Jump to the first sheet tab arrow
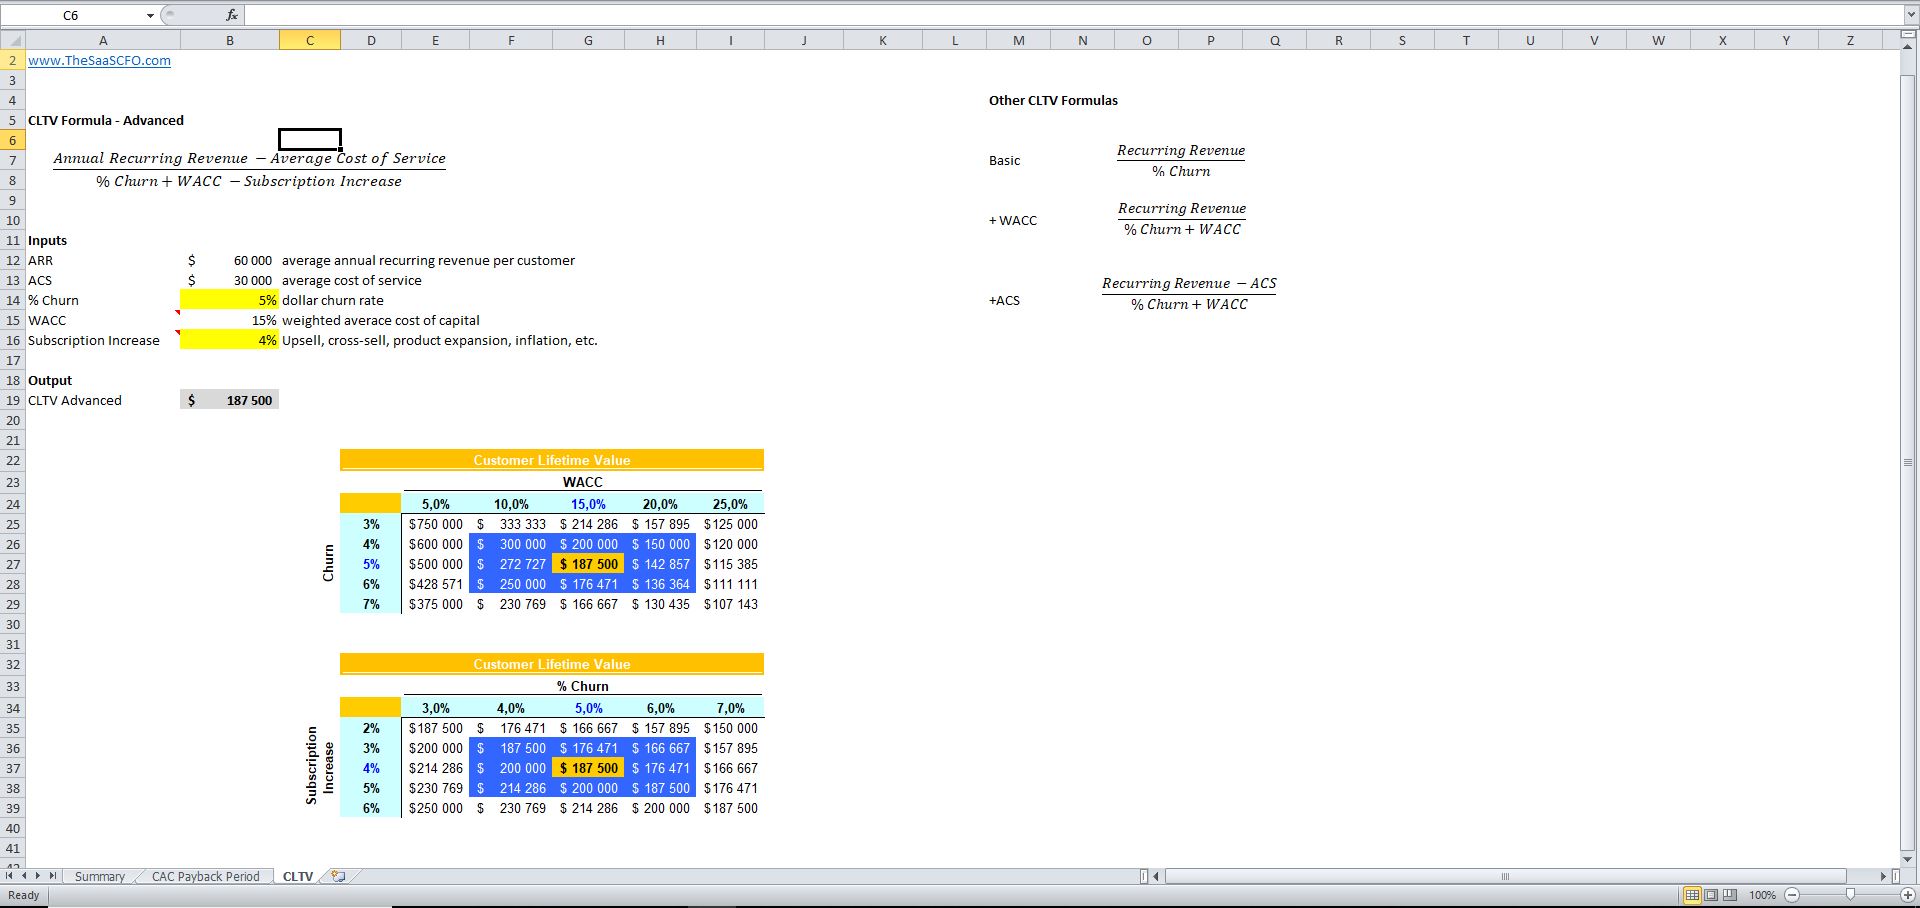Image resolution: width=1920 pixels, height=908 pixels. 8,876
